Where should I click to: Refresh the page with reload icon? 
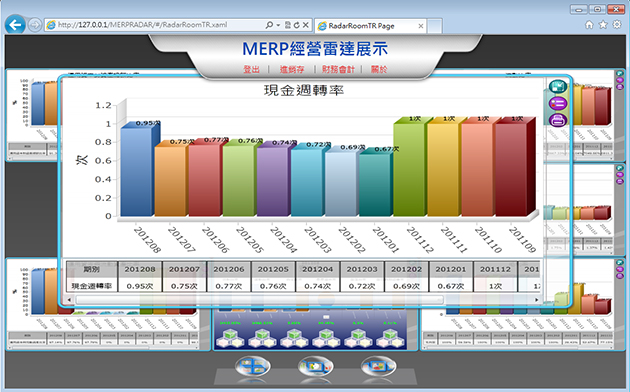click(x=297, y=25)
